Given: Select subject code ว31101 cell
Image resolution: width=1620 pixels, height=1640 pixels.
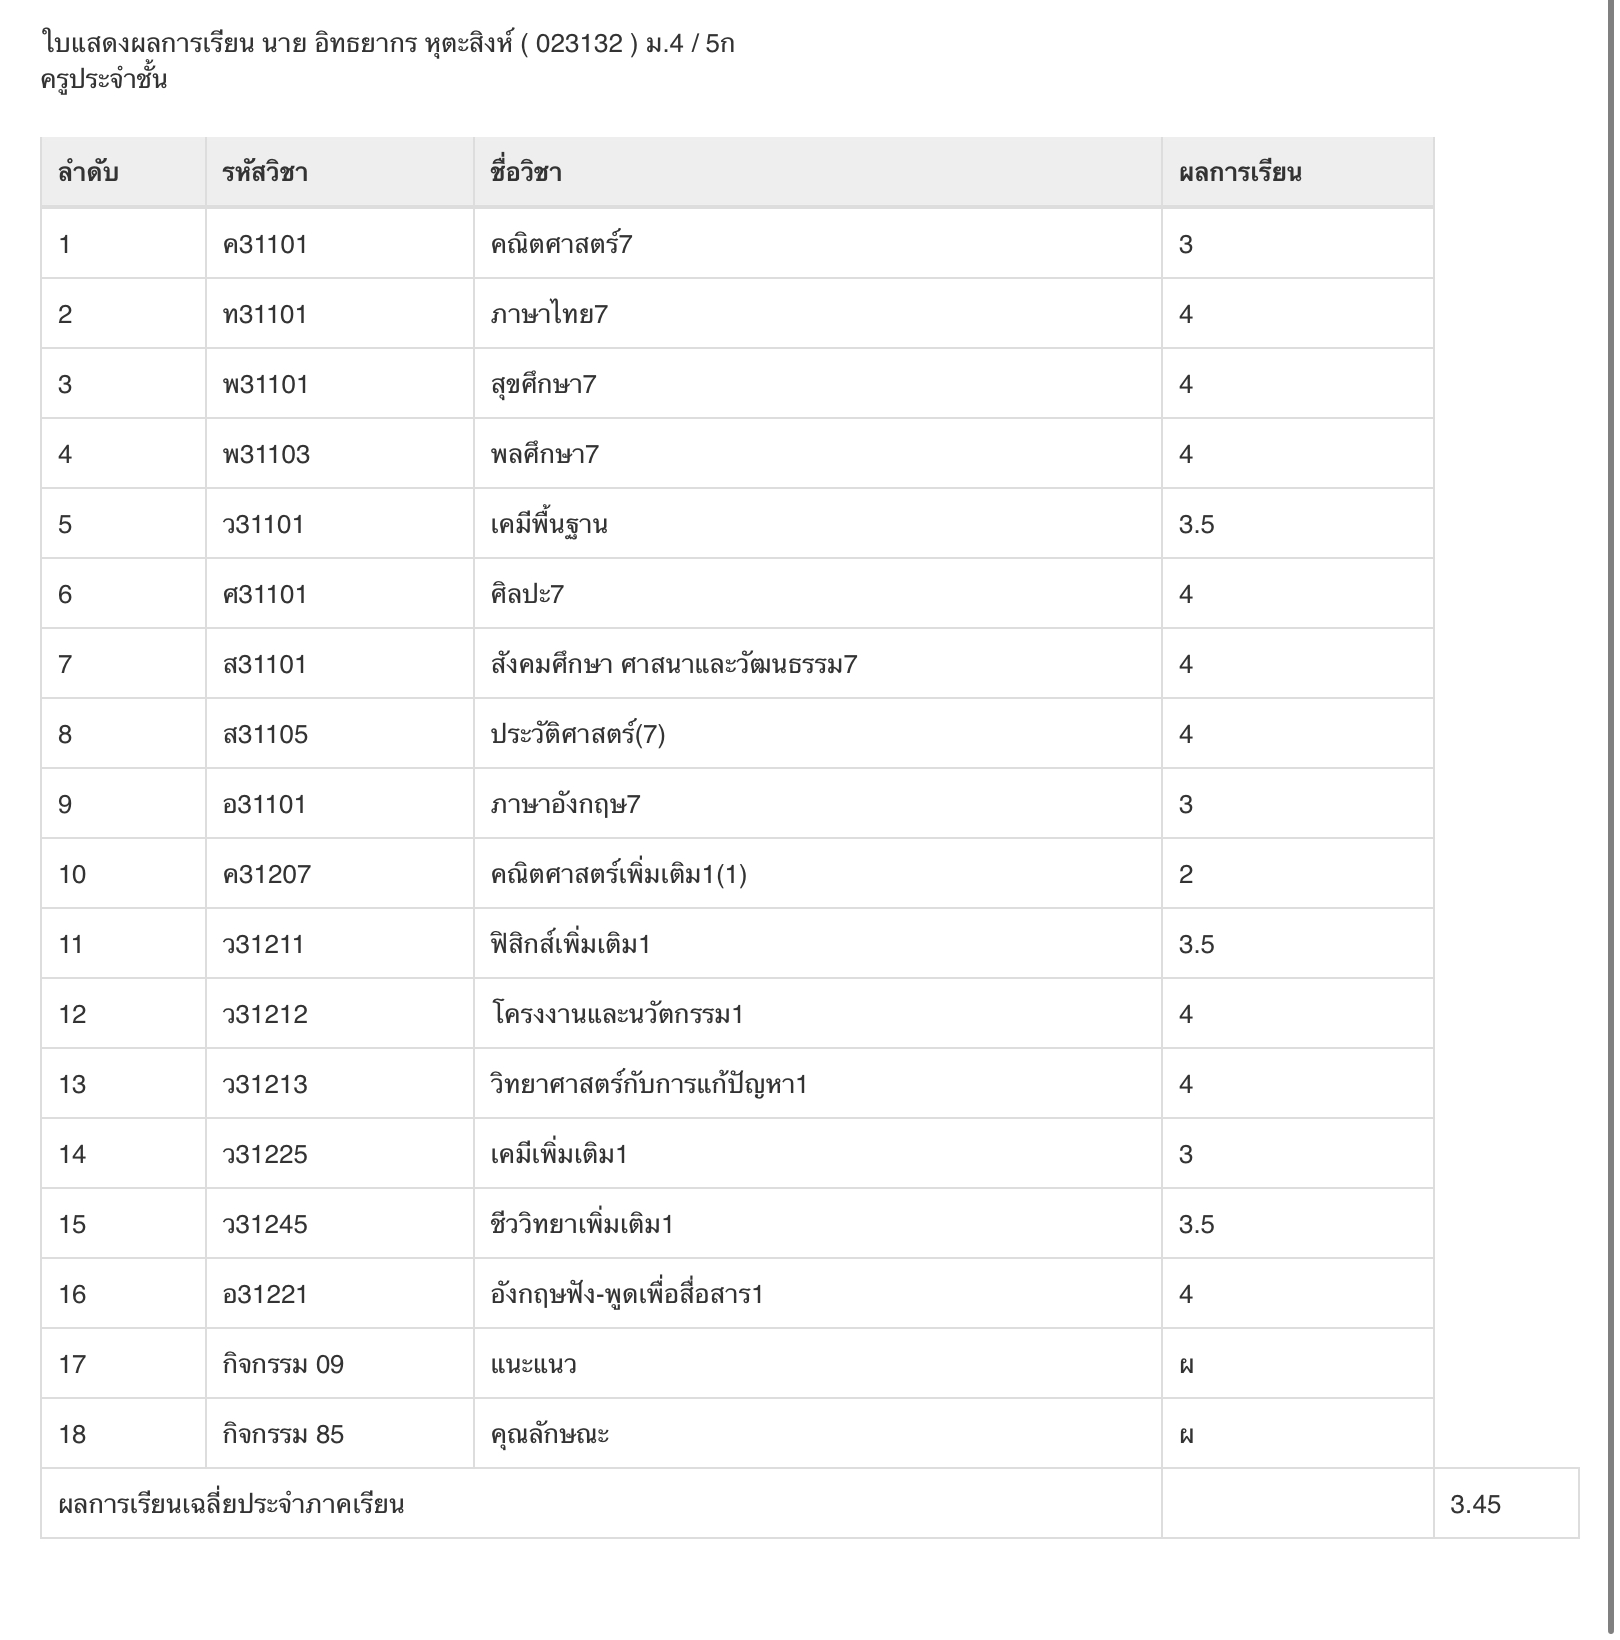Looking at the screenshot, I should click(340, 524).
